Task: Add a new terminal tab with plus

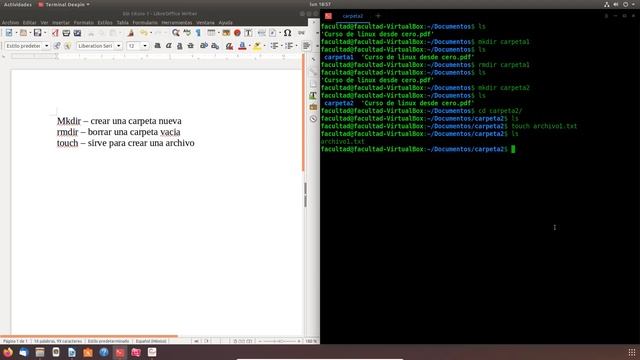Action: coord(378,16)
